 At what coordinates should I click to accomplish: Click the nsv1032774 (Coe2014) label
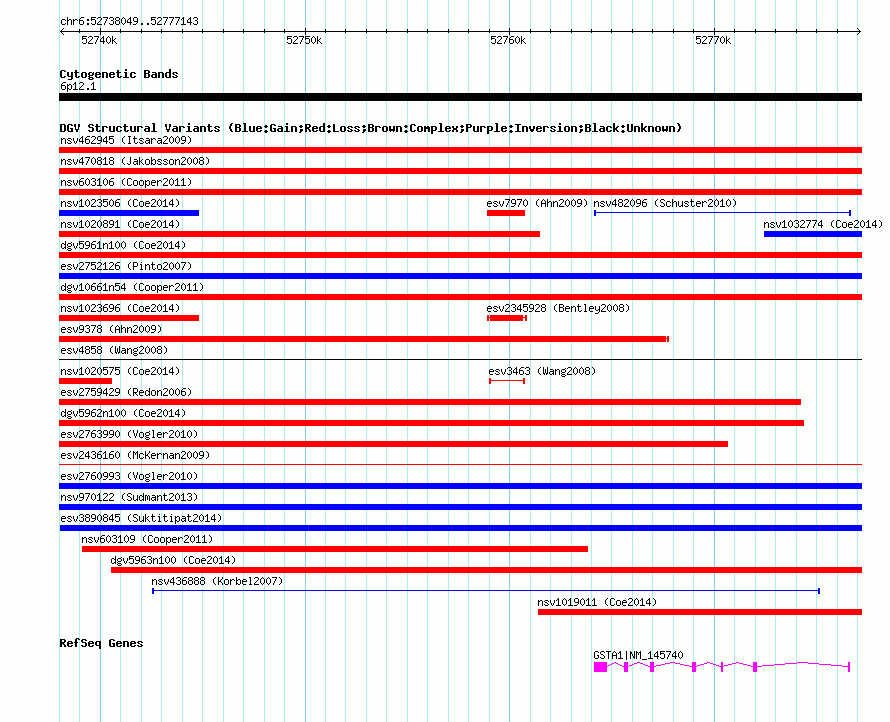pos(823,224)
